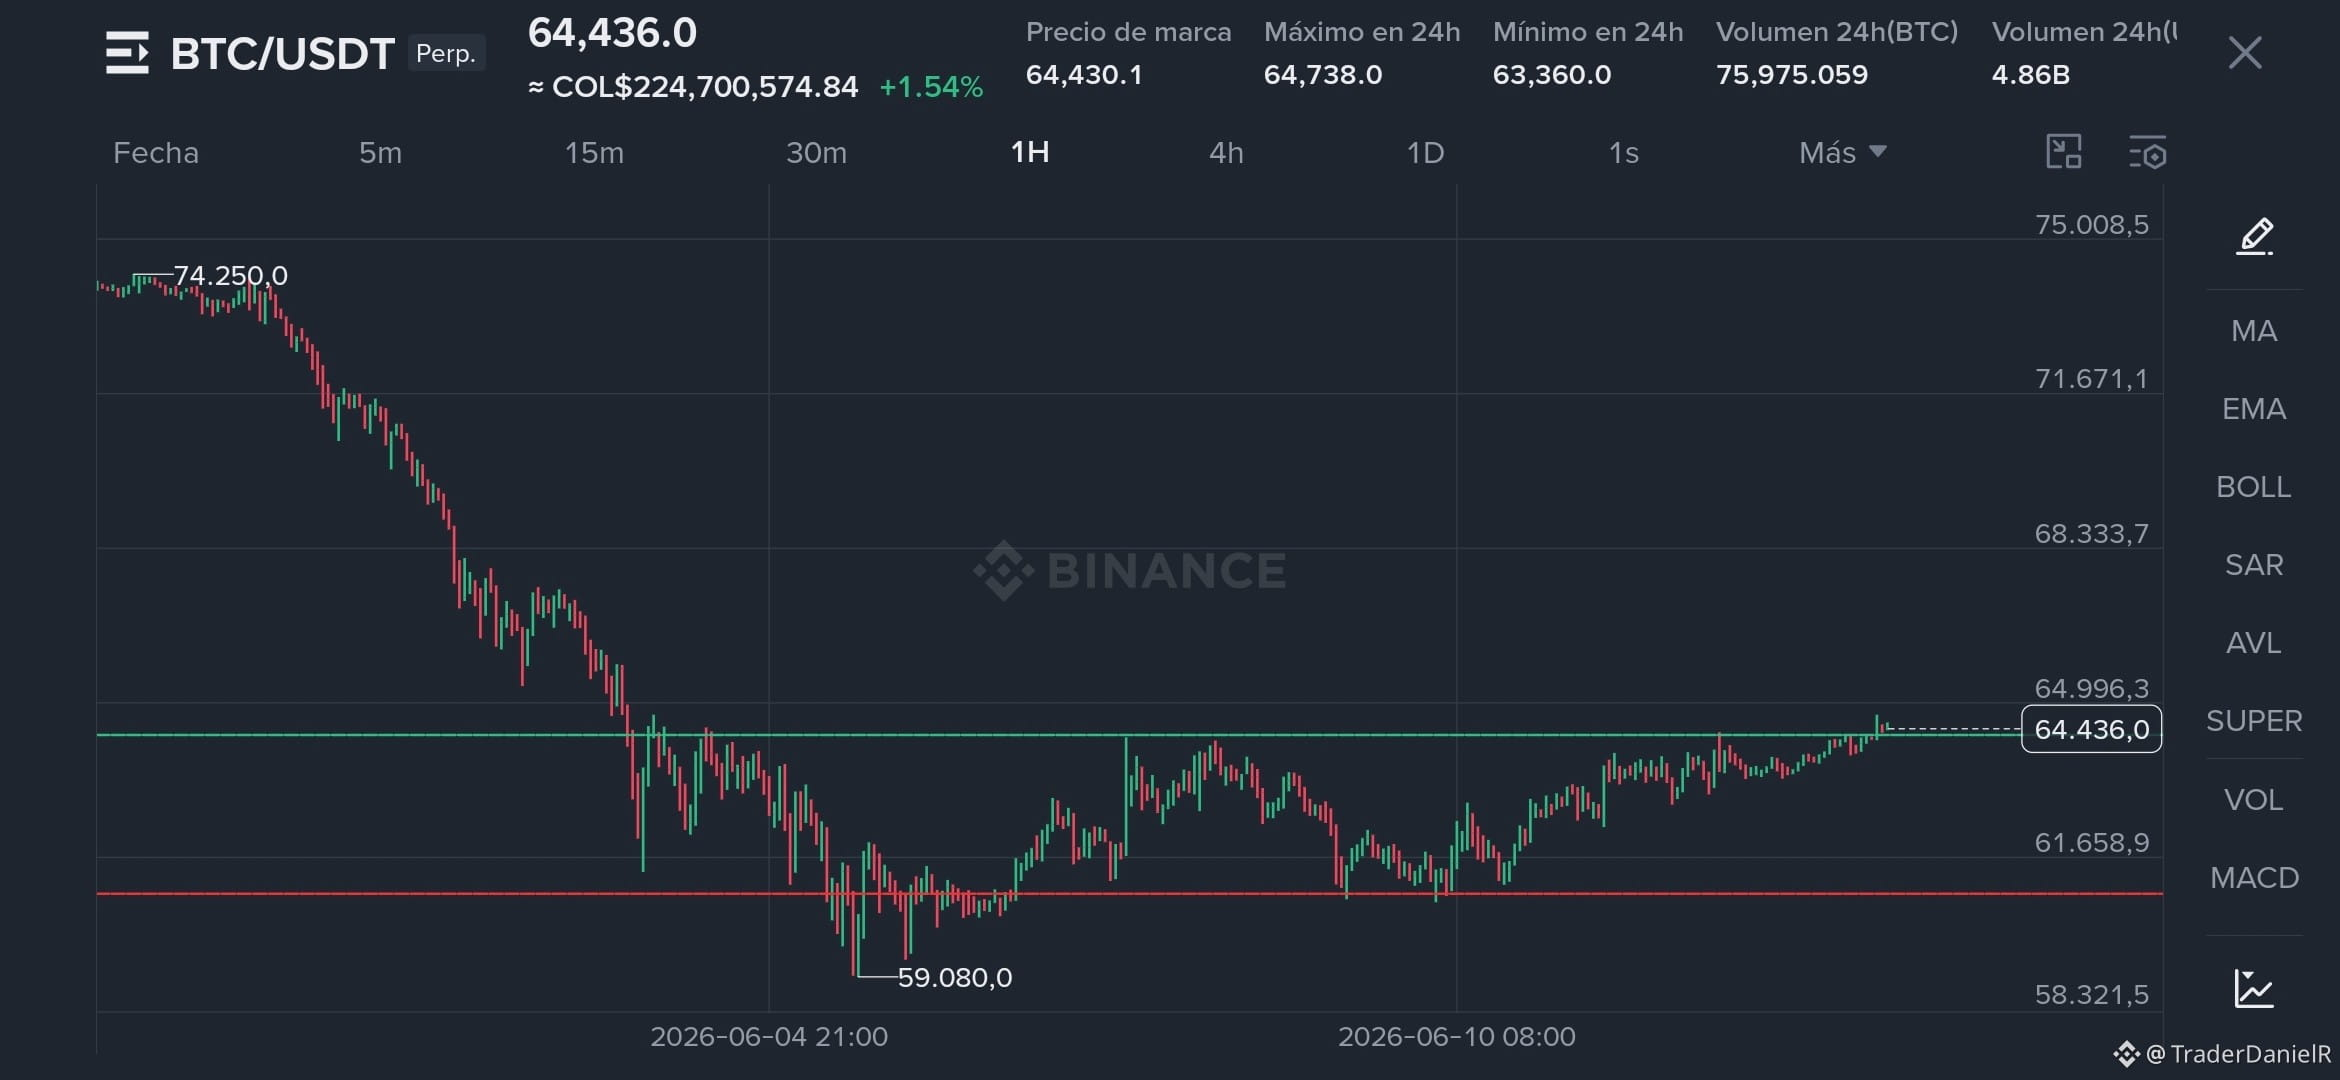
Task: Click the 74.250,0 high price marker
Action: [x=231, y=275]
